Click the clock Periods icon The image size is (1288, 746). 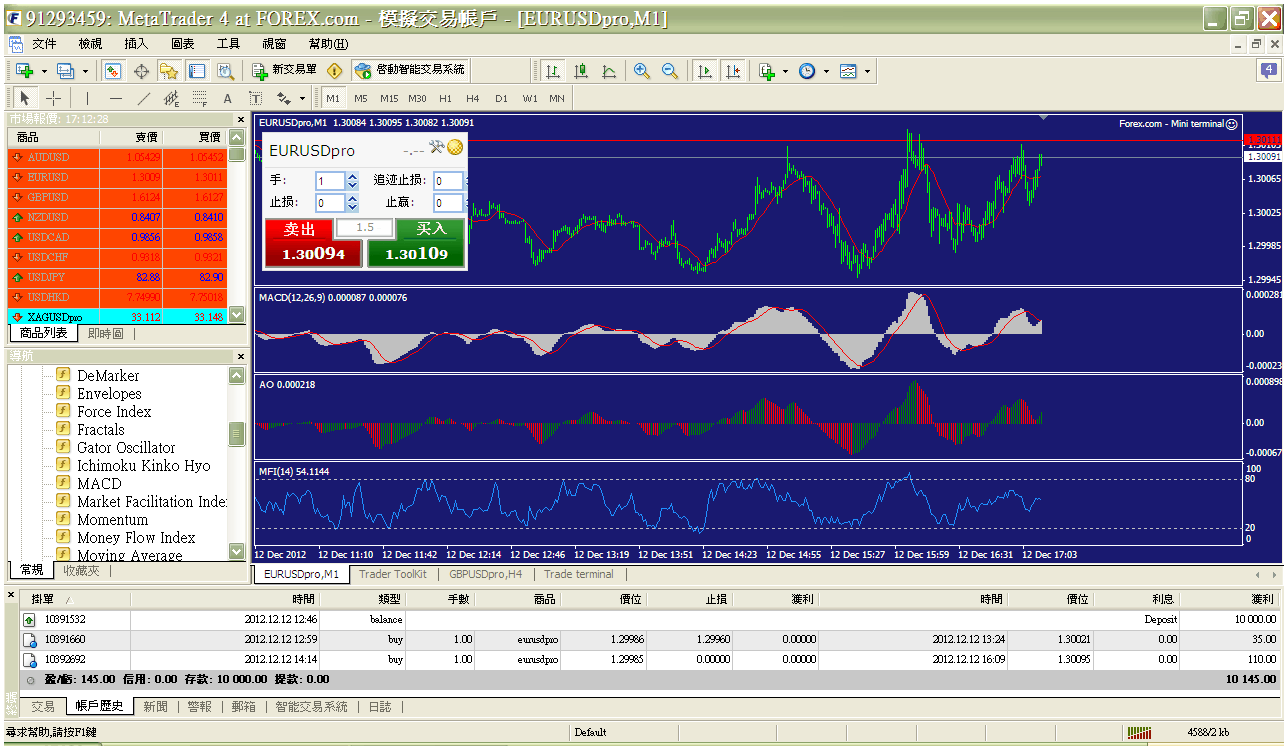click(807, 71)
